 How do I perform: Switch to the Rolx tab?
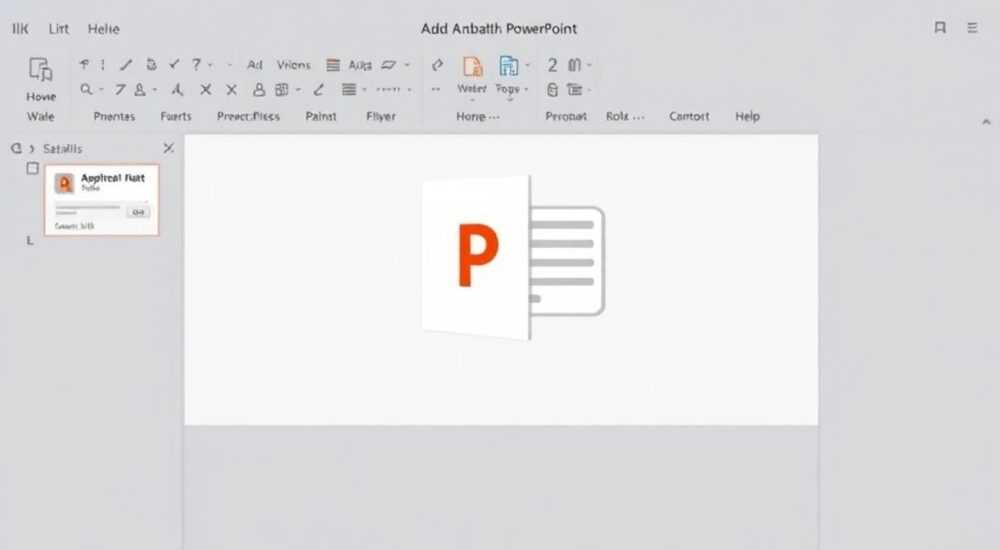(x=624, y=116)
